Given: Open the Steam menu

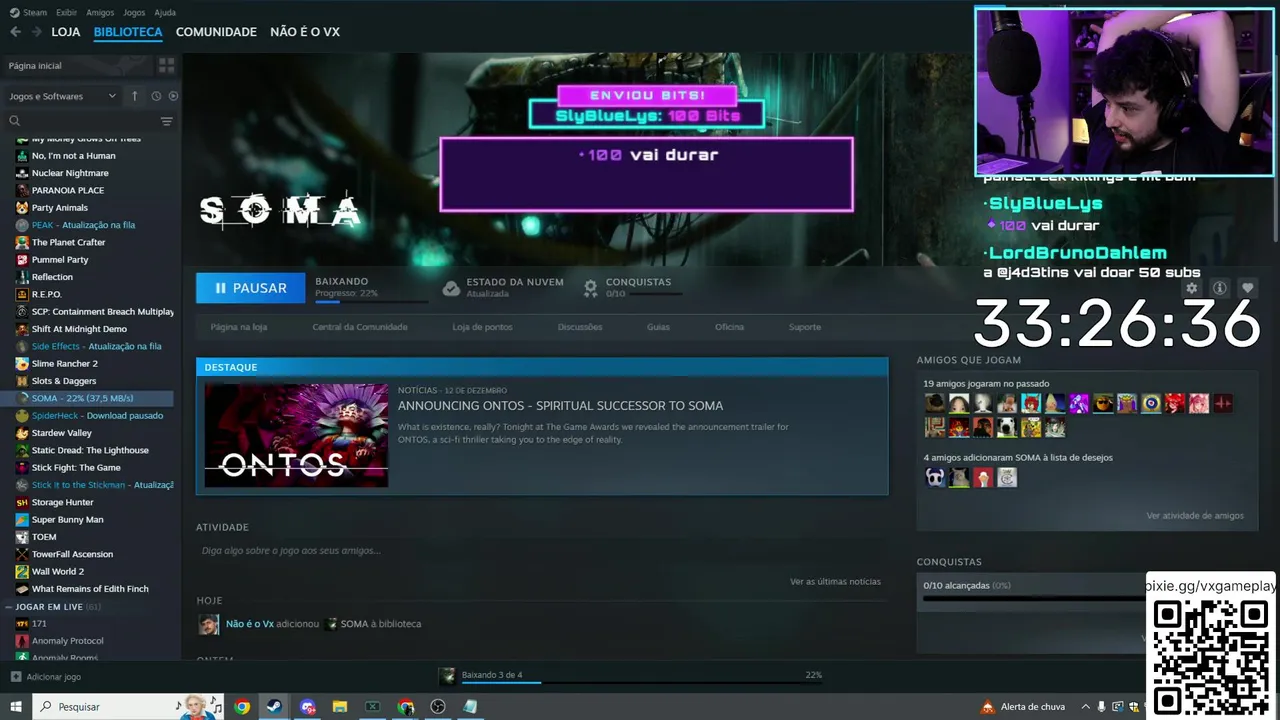Looking at the screenshot, I should coord(29,13).
